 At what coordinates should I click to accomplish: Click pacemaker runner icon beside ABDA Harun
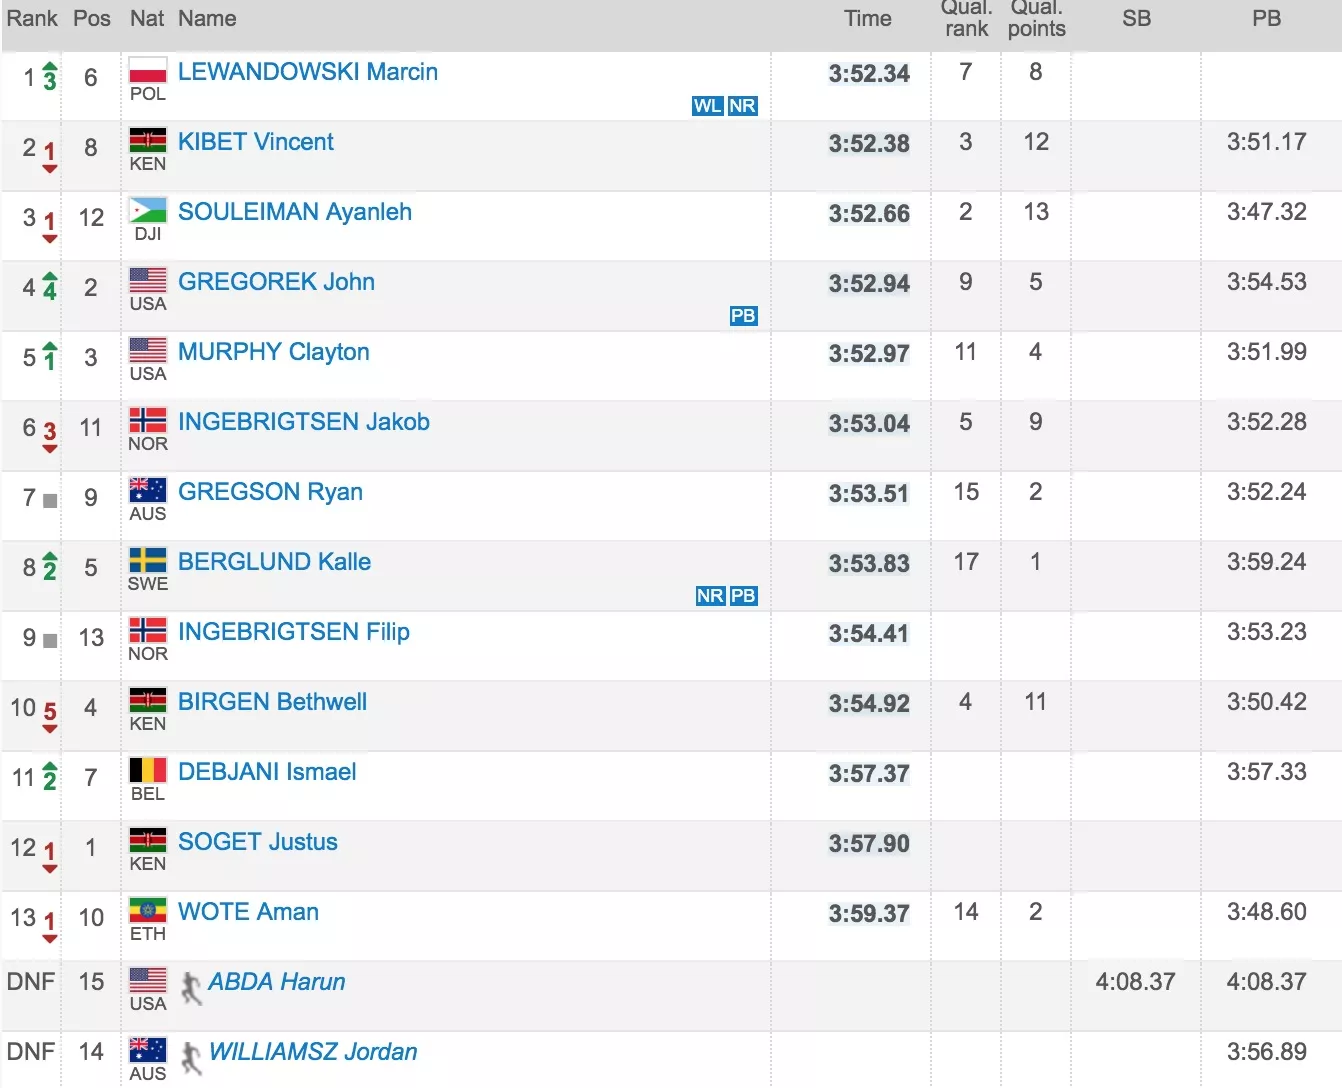[x=190, y=988]
